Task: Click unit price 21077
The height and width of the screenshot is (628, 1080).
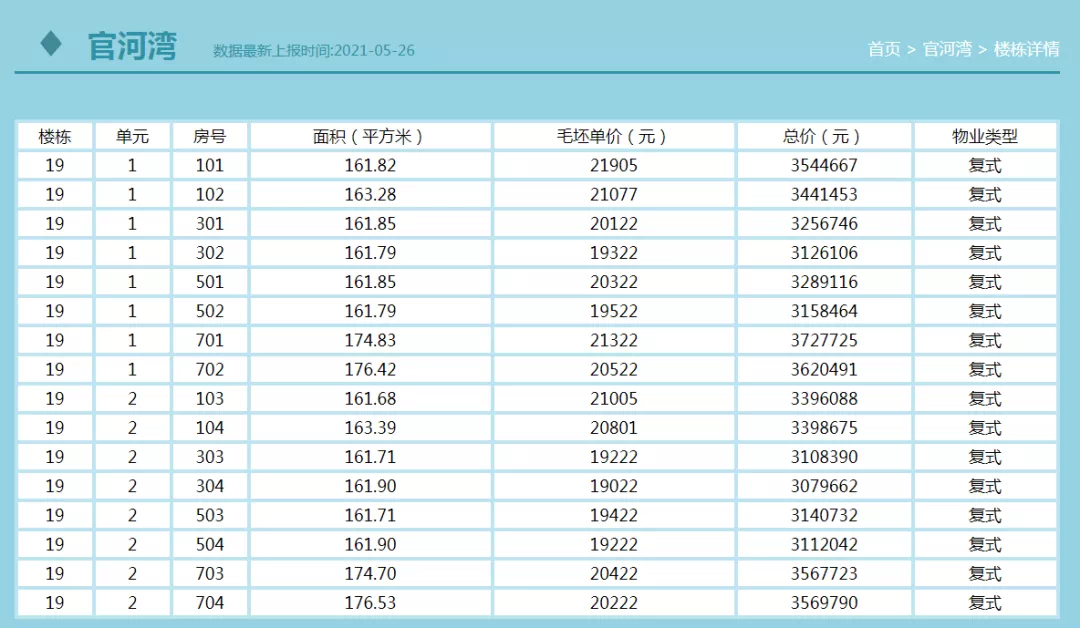Action: click(614, 194)
